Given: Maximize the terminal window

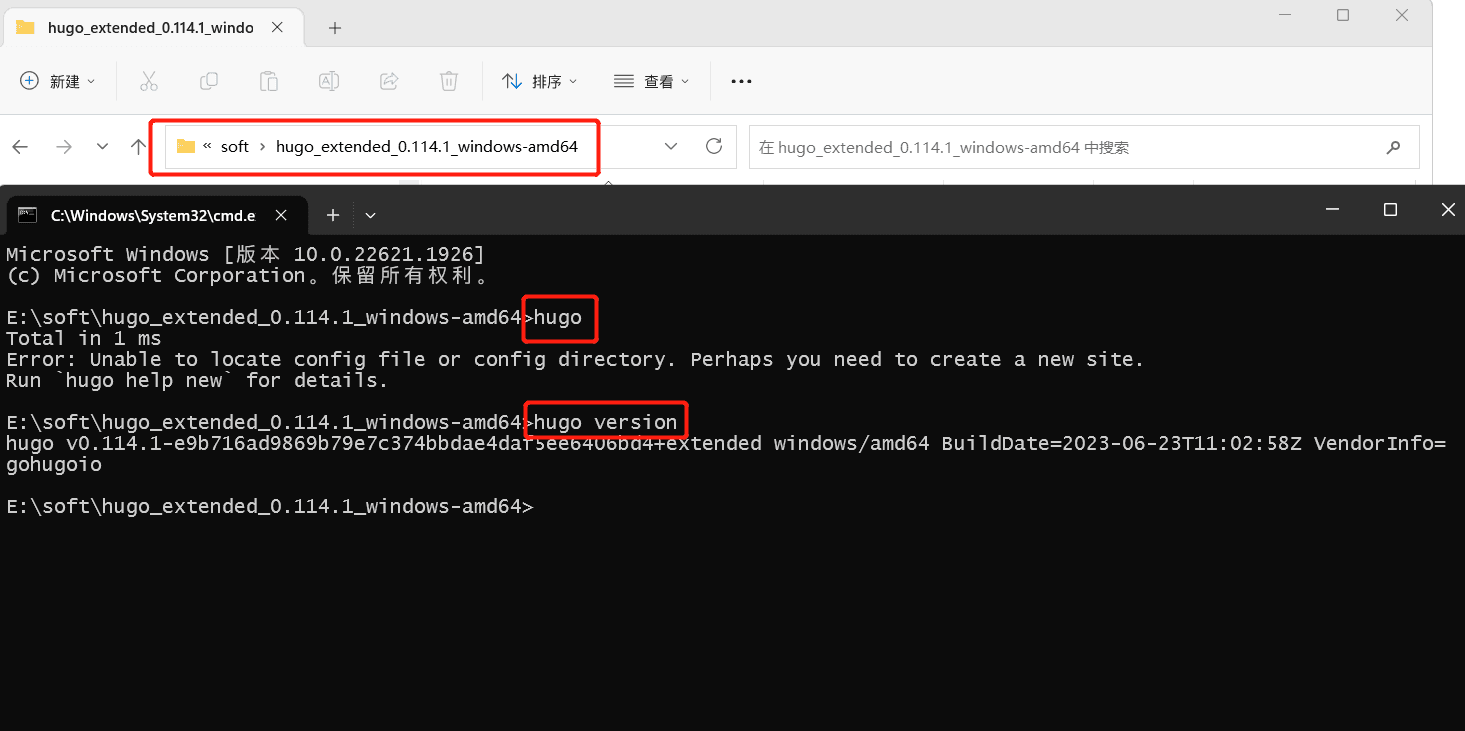Looking at the screenshot, I should (1390, 209).
